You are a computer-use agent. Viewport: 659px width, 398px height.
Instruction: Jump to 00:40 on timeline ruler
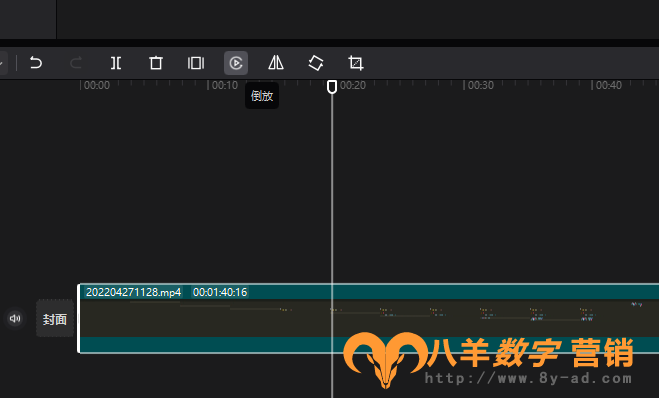click(x=609, y=85)
